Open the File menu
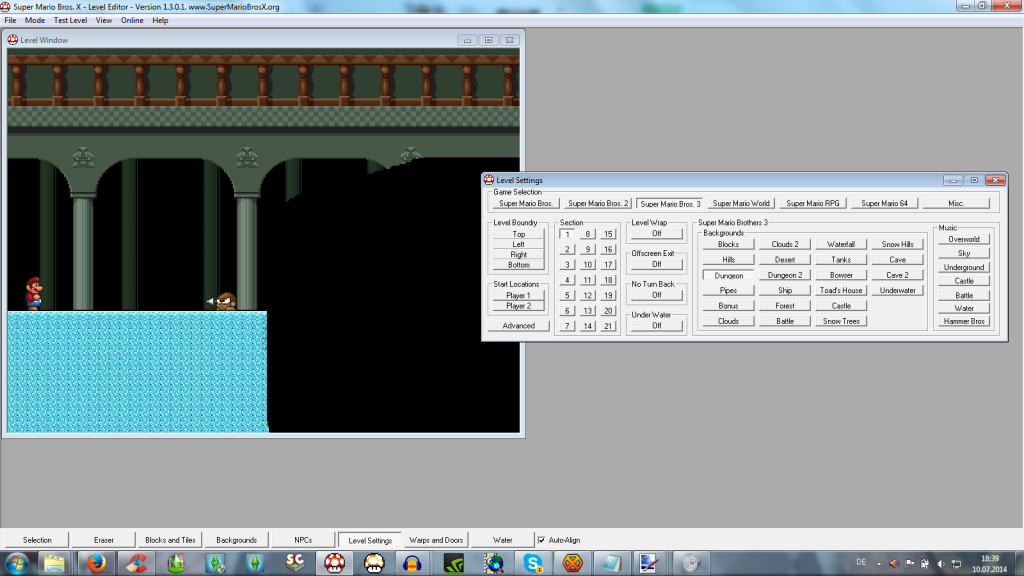 pyautogui.click(x=10, y=20)
